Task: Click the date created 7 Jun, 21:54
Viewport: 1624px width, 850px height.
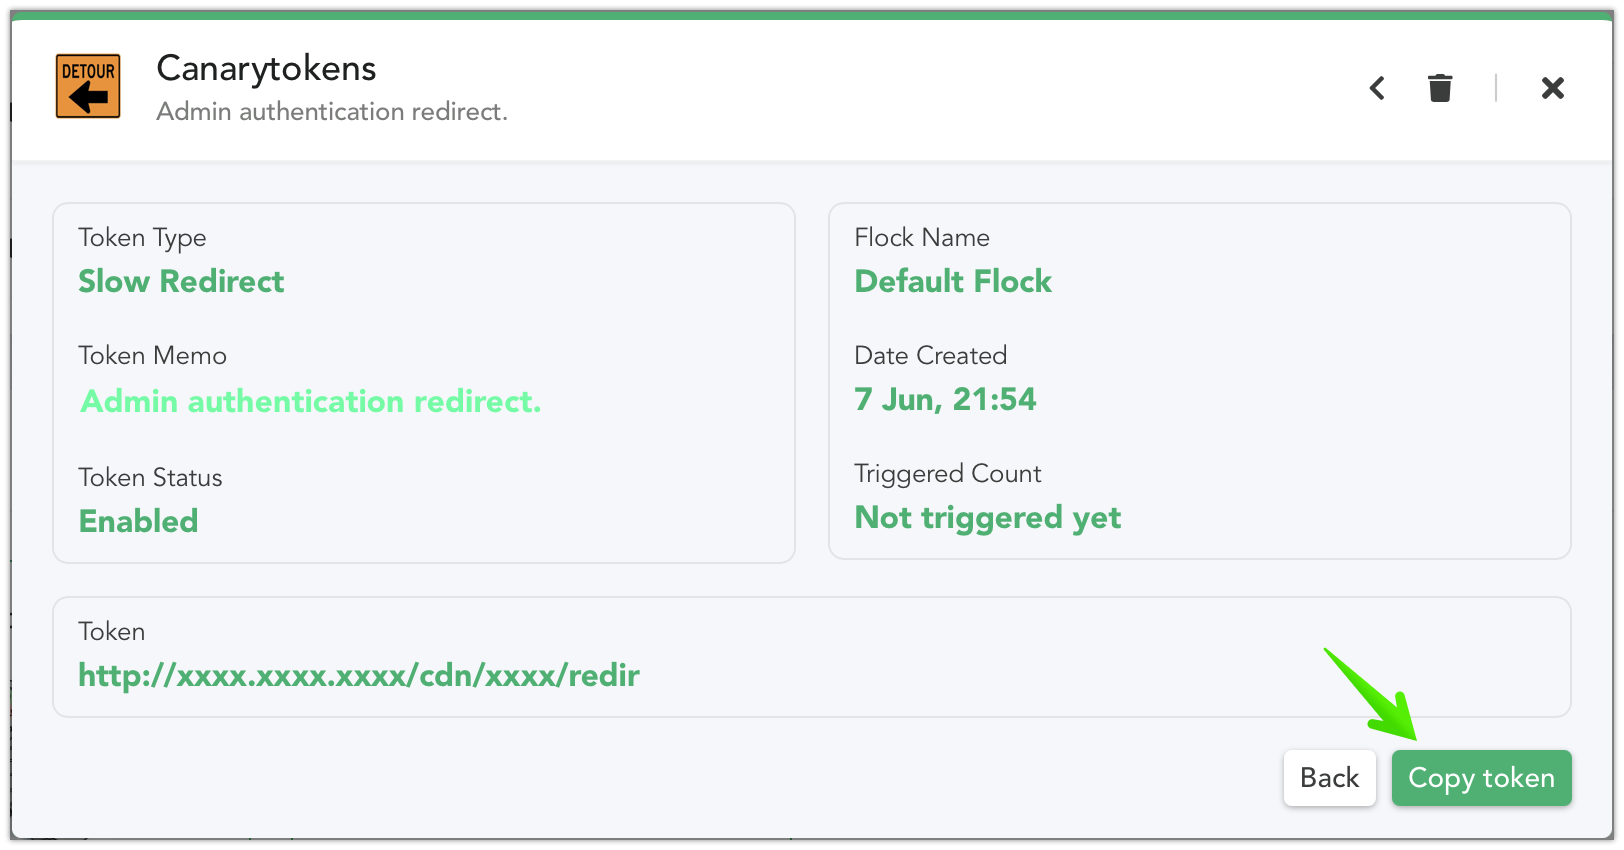Action: 945,399
